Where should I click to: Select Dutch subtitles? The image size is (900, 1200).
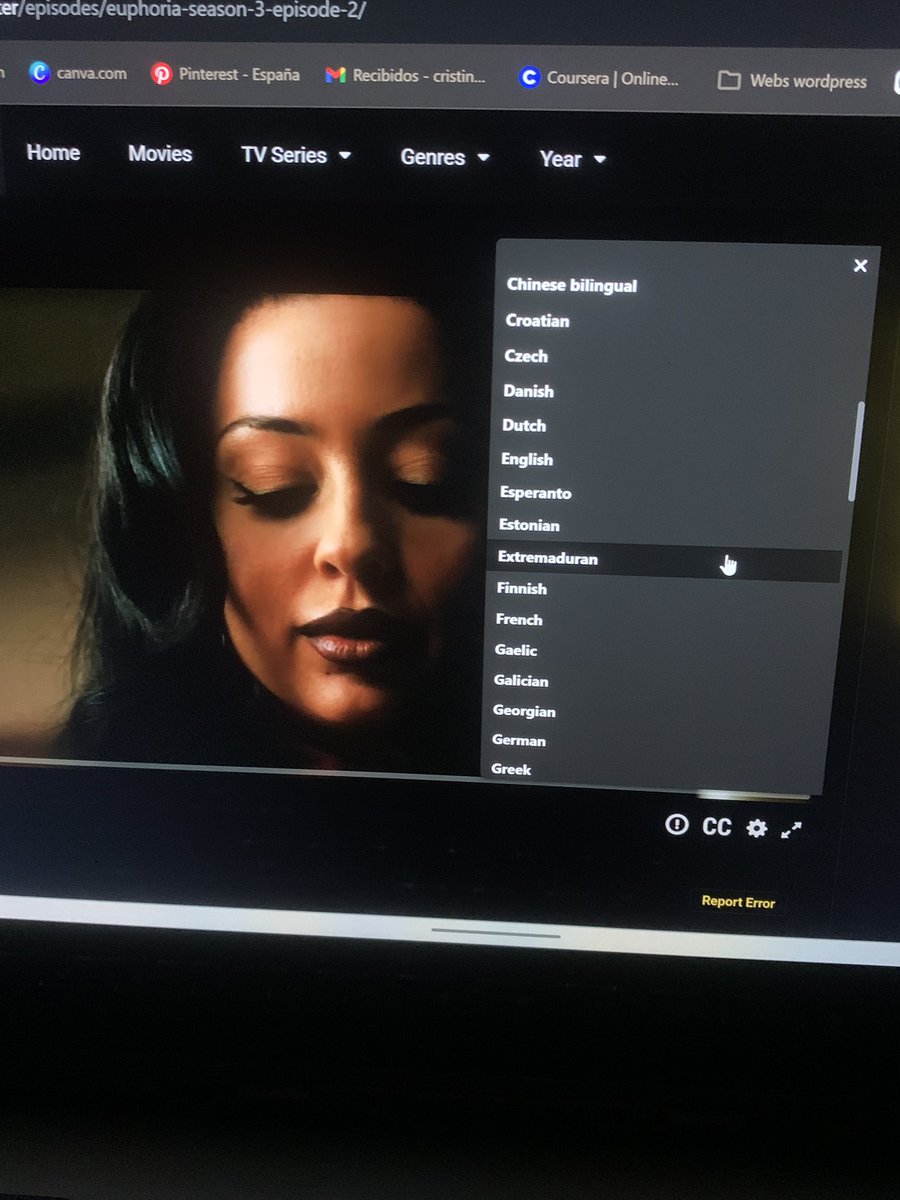pyautogui.click(x=524, y=425)
